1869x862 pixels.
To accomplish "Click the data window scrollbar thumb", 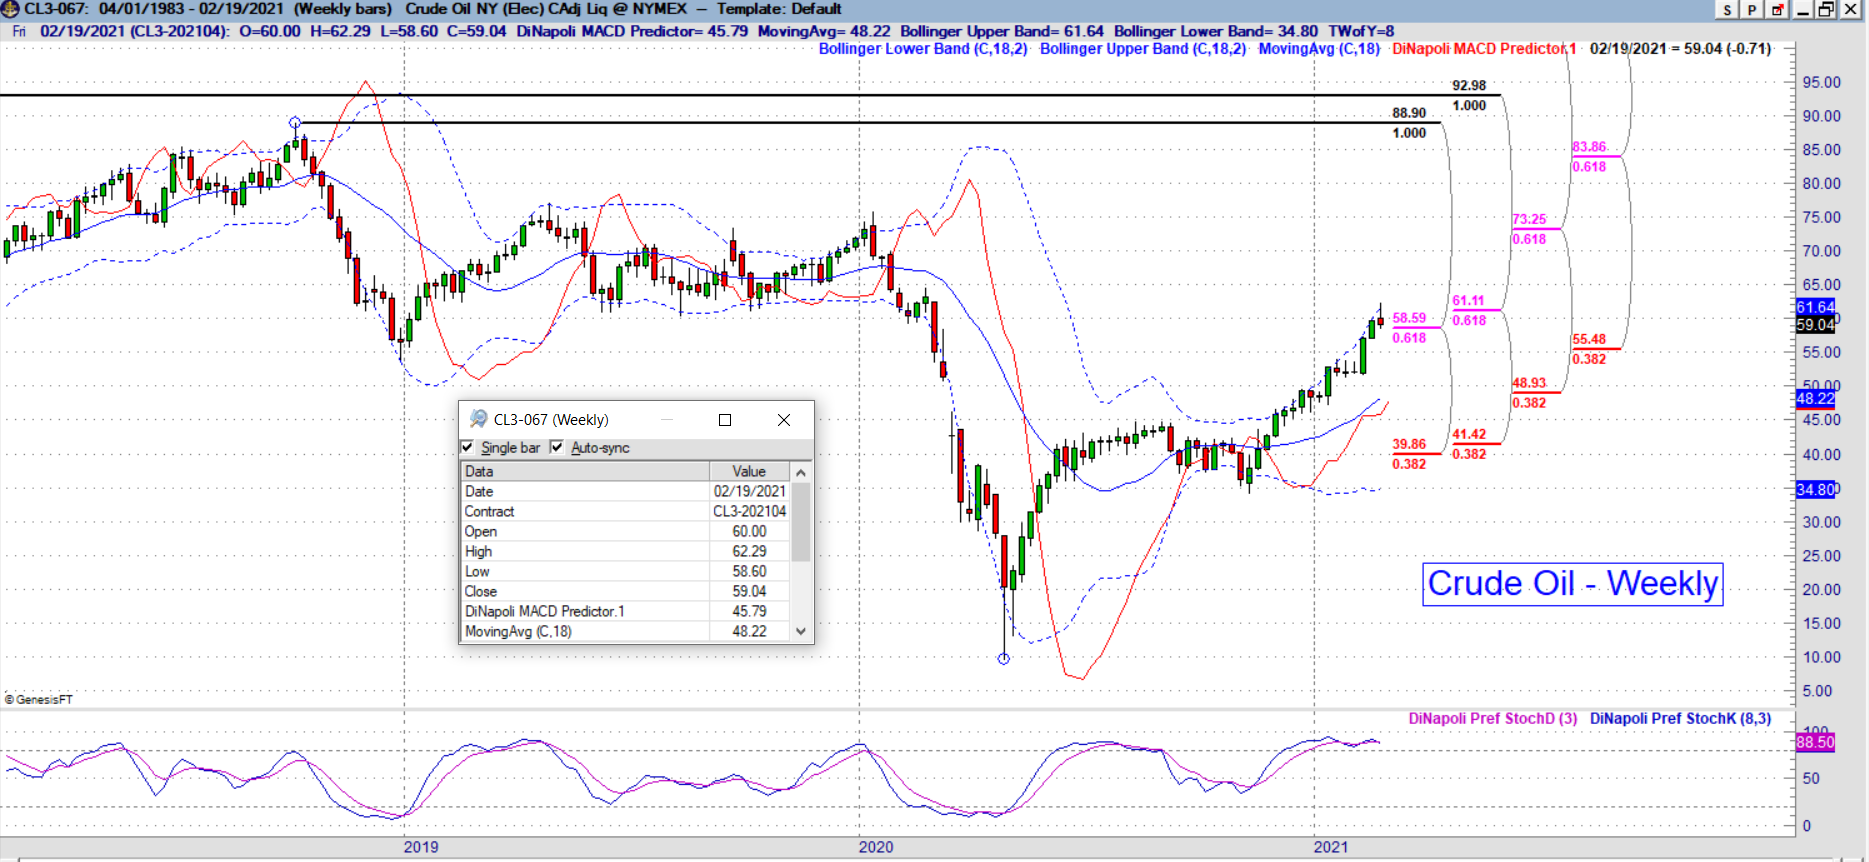I will click(800, 521).
